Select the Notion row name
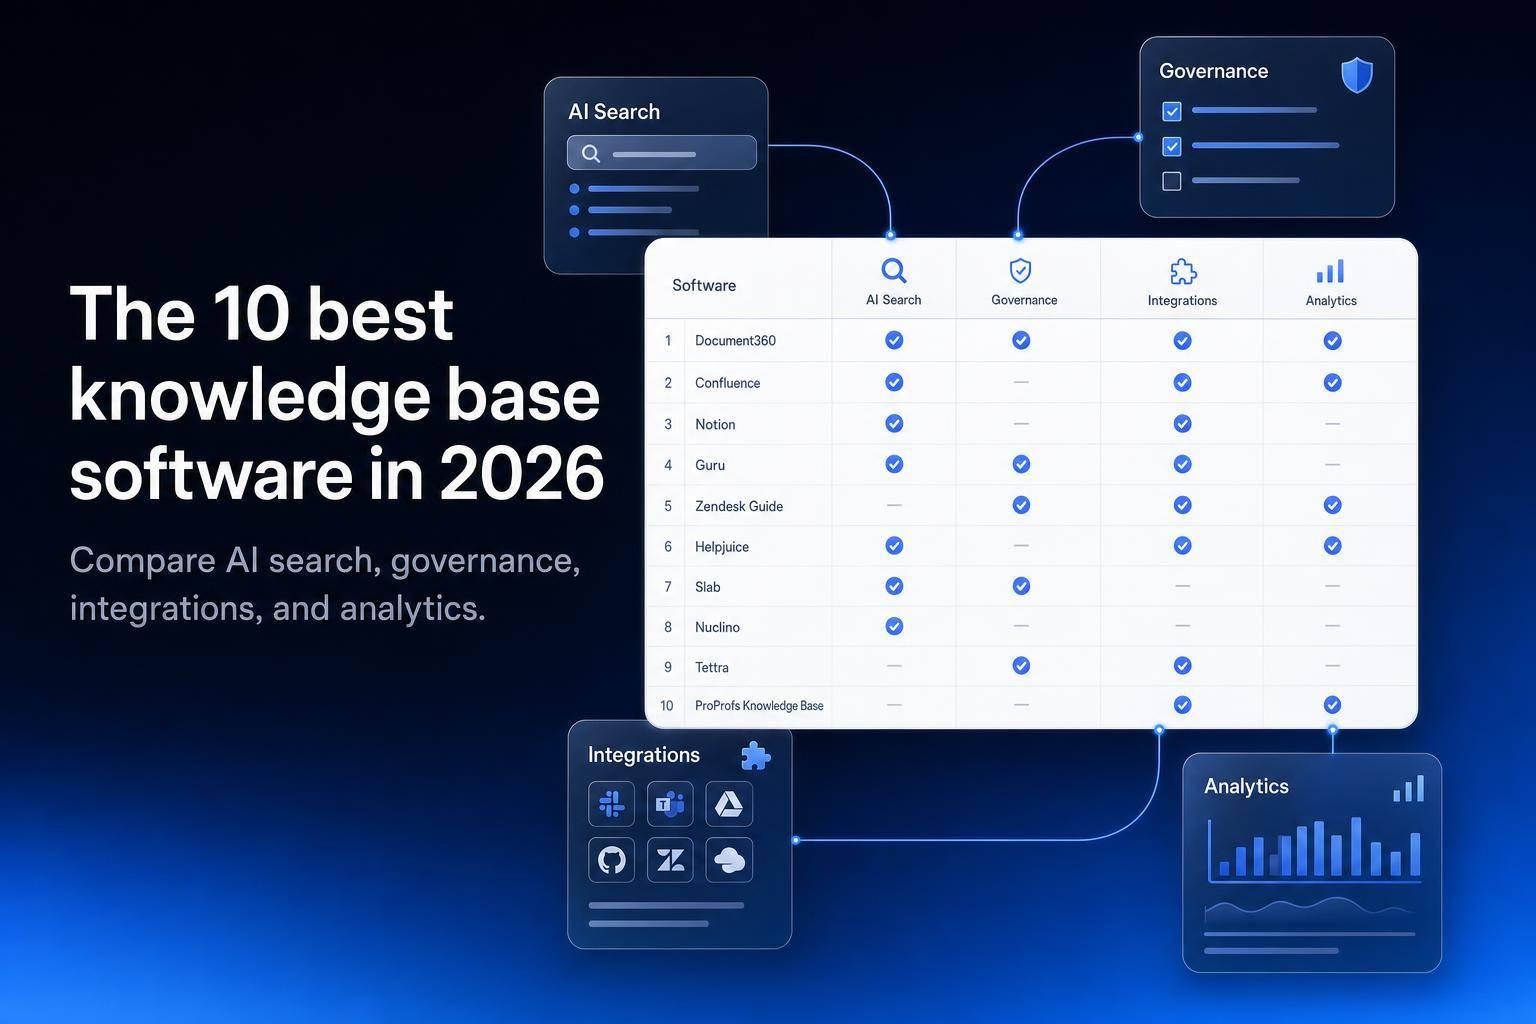Image resolution: width=1536 pixels, height=1024 pixels. click(715, 424)
